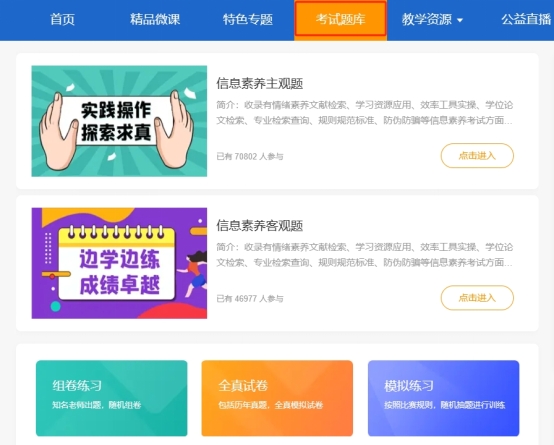Open the 公益直播 navigation item

tap(526, 19)
